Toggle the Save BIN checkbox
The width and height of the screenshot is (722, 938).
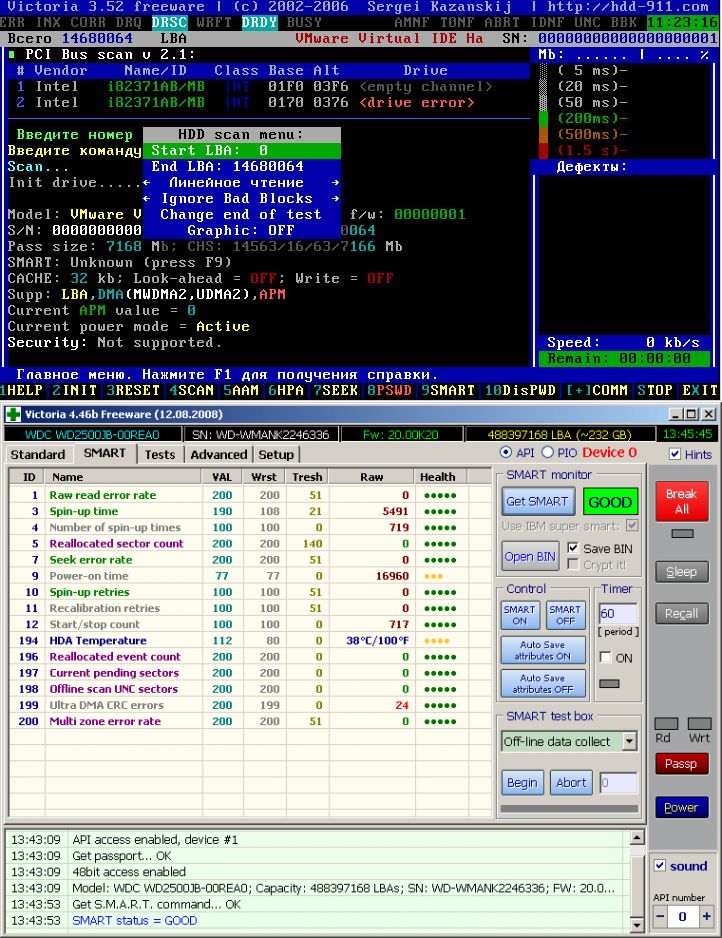click(573, 548)
